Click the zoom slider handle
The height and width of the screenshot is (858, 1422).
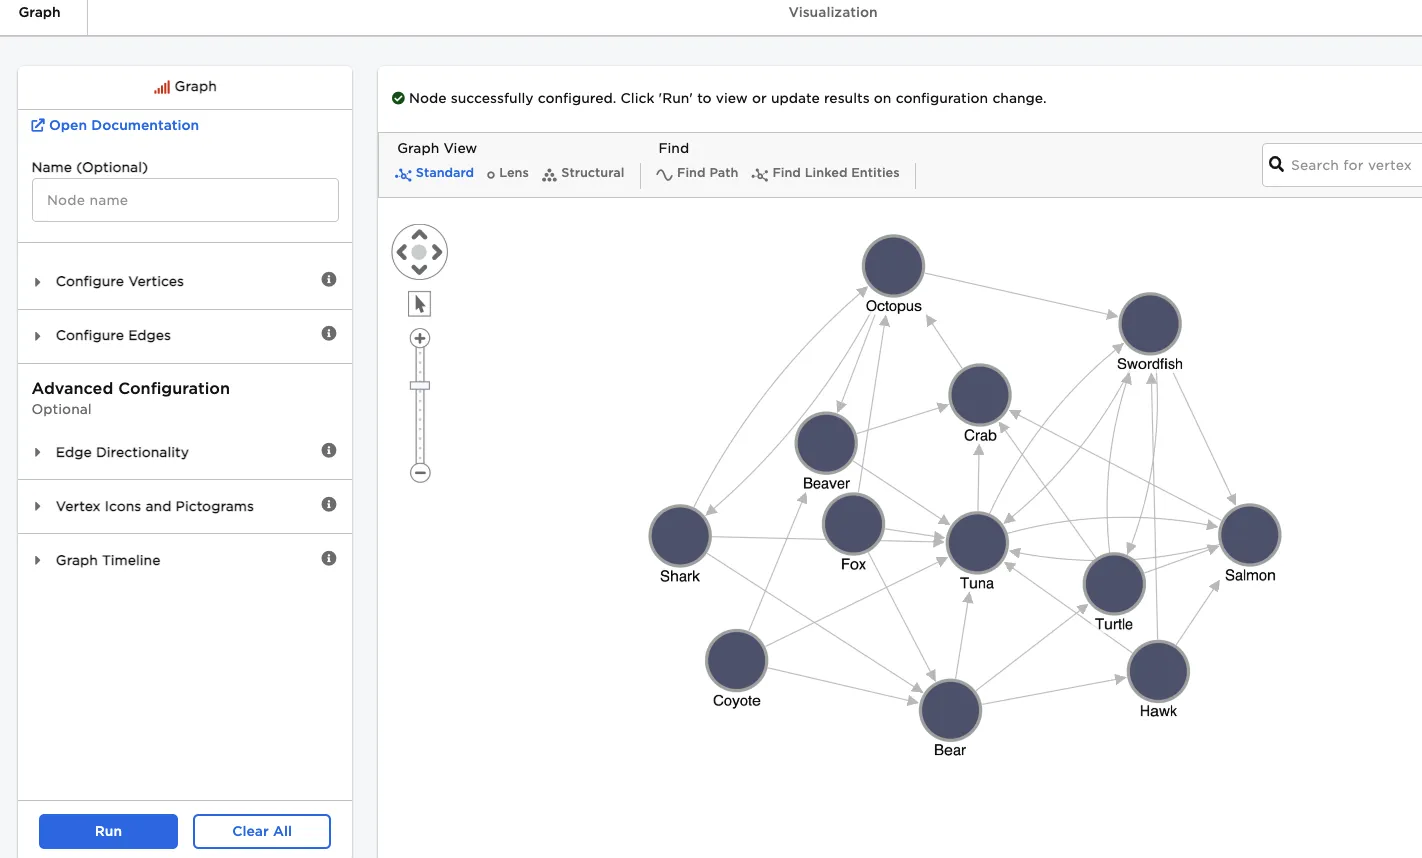click(420, 385)
